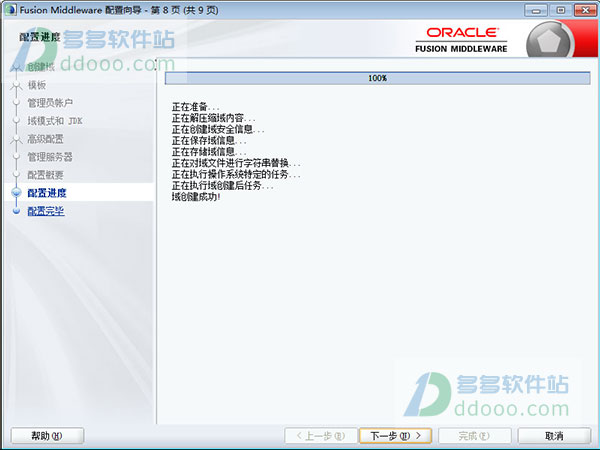Select the 高级配置 step in sidebar
Image resolution: width=600 pixels, height=450 pixels.
point(45,139)
